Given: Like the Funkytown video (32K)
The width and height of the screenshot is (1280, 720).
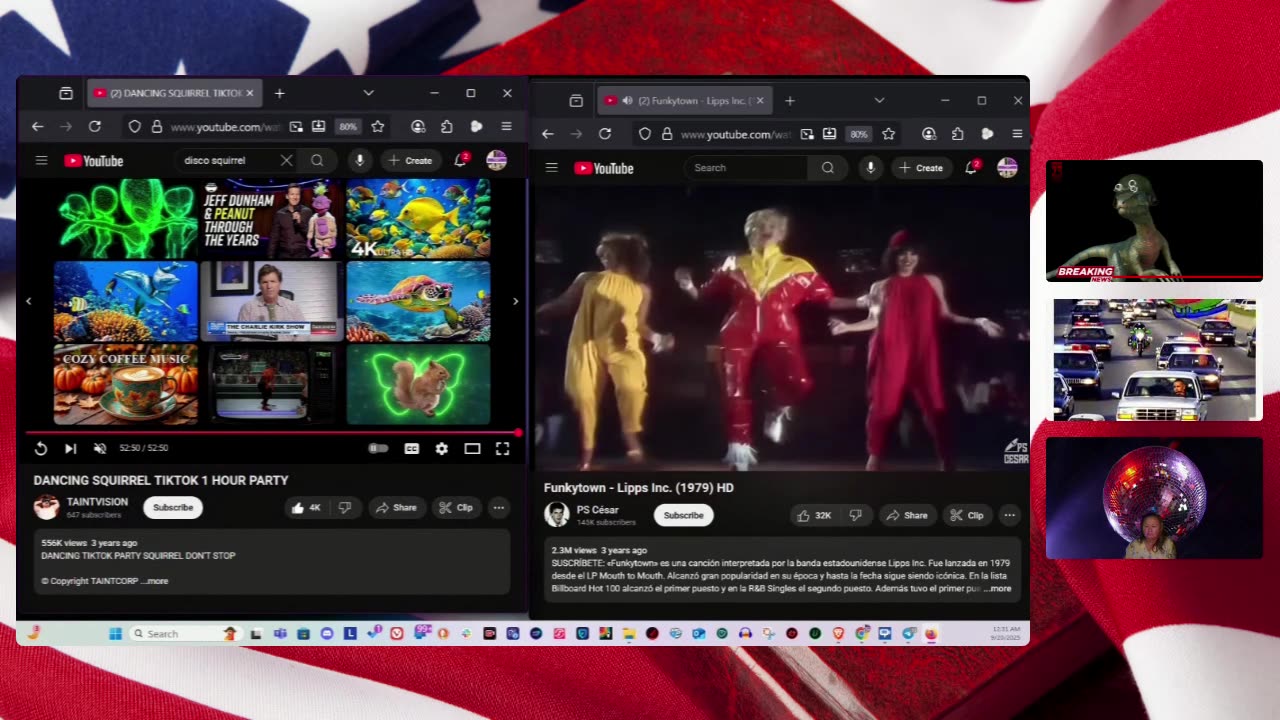Looking at the screenshot, I should tap(813, 516).
